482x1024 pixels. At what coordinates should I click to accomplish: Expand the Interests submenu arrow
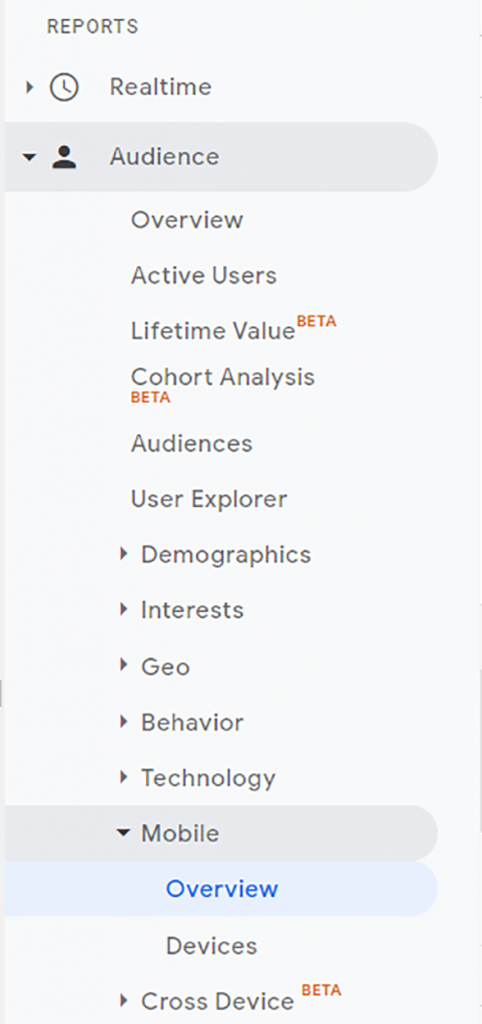pos(124,609)
